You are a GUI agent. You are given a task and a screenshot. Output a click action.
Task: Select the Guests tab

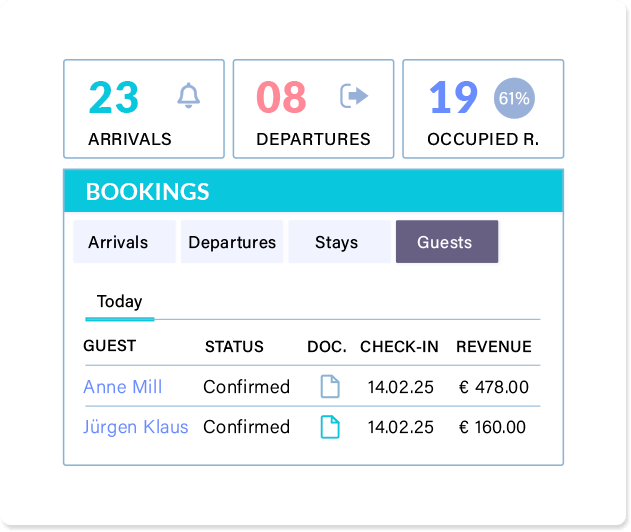tap(447, 242)
